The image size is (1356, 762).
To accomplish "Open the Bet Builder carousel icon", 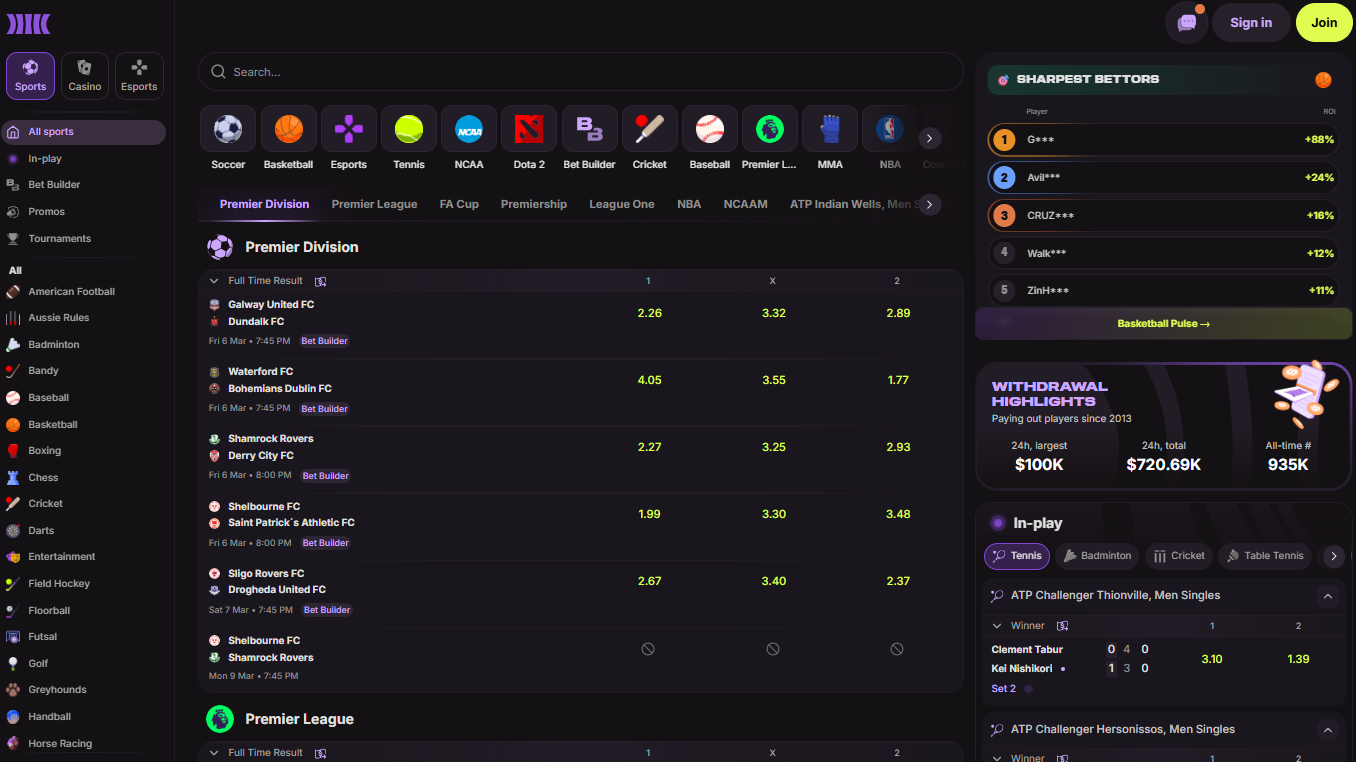I will pyautogui.click(x=589, y=130).
